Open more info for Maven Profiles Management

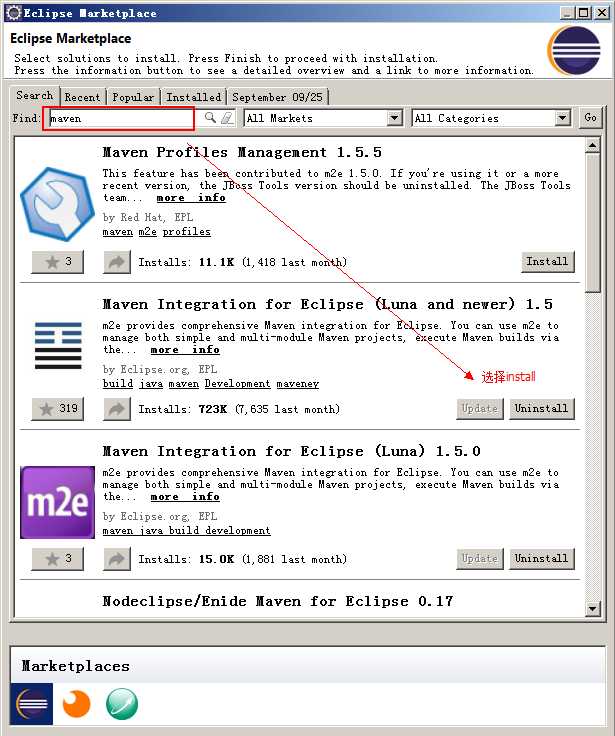191,198
